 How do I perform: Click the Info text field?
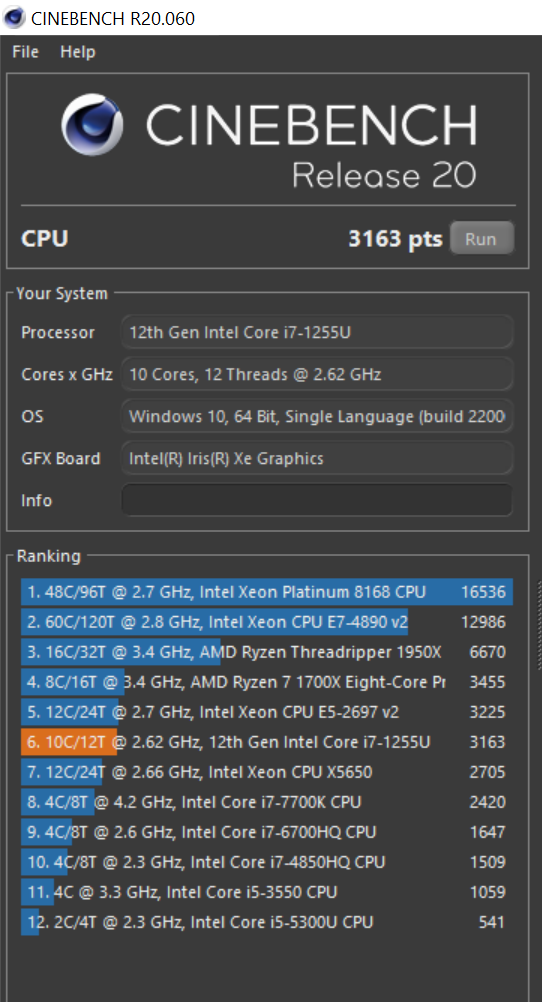(317, 500)
